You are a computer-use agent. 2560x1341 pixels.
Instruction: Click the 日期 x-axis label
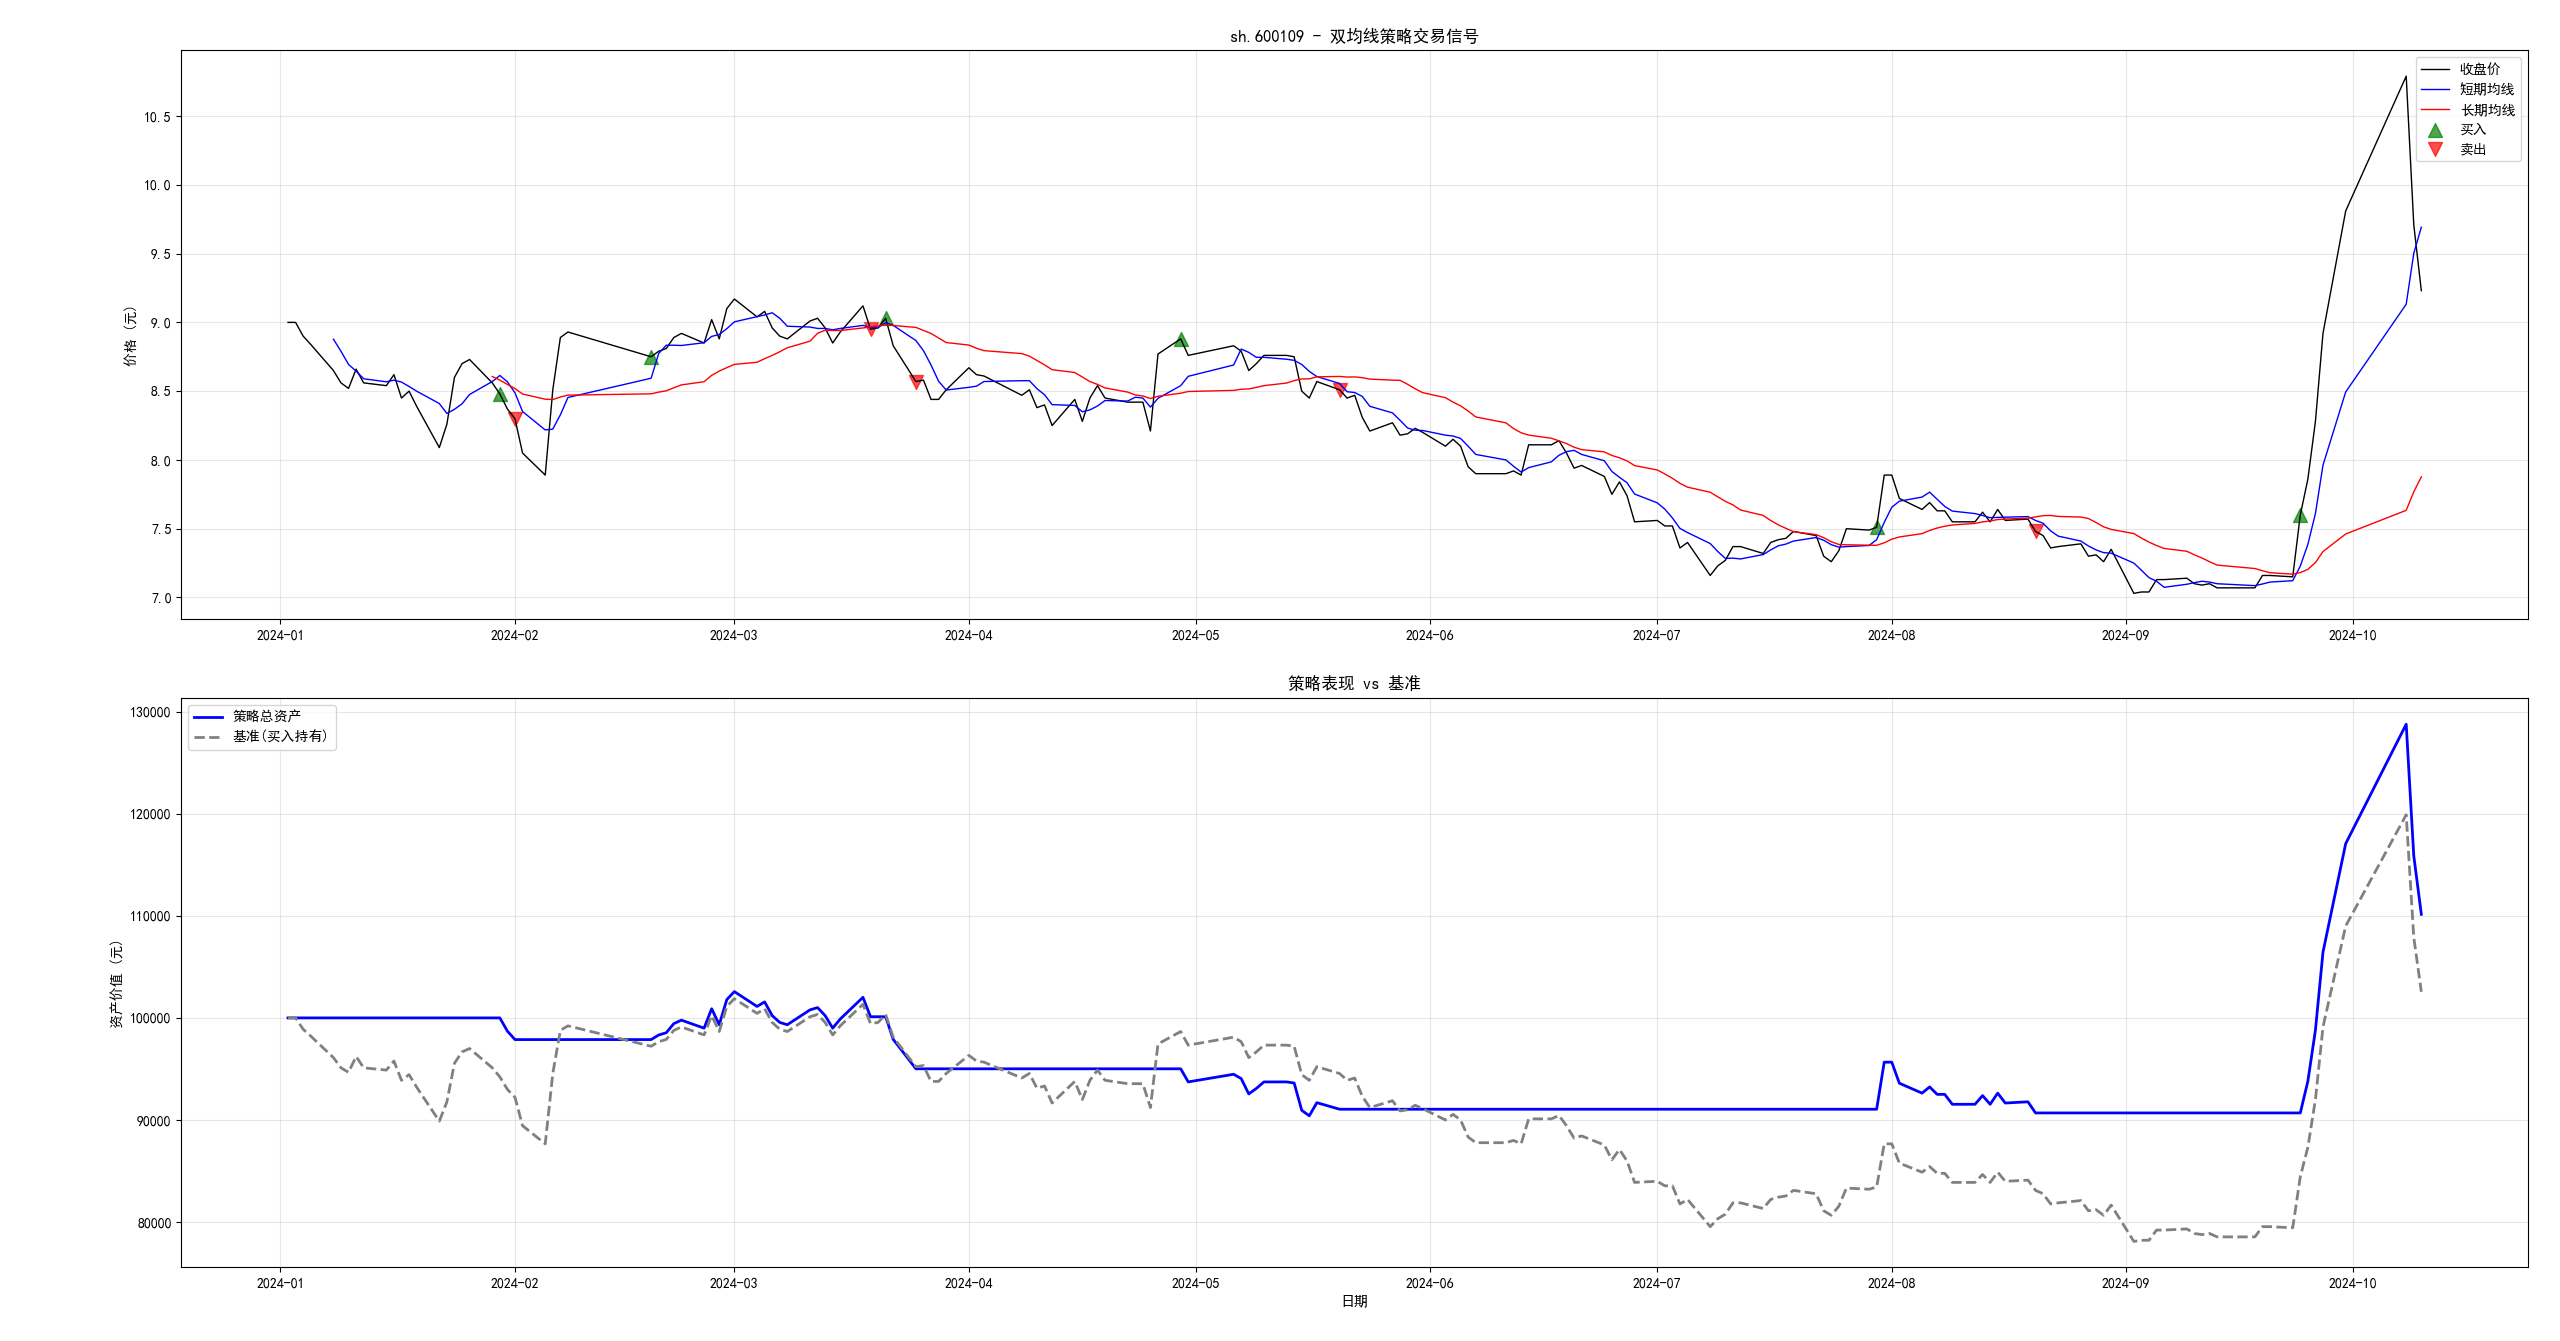coord(1354,1301)
